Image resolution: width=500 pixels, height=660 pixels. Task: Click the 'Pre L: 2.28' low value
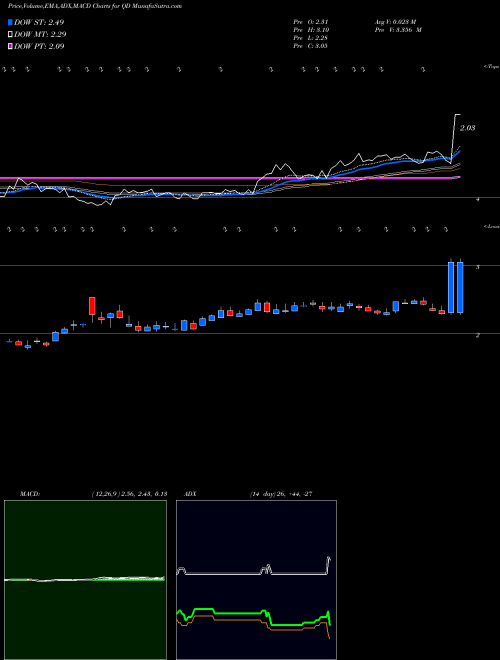coord(311,38)
